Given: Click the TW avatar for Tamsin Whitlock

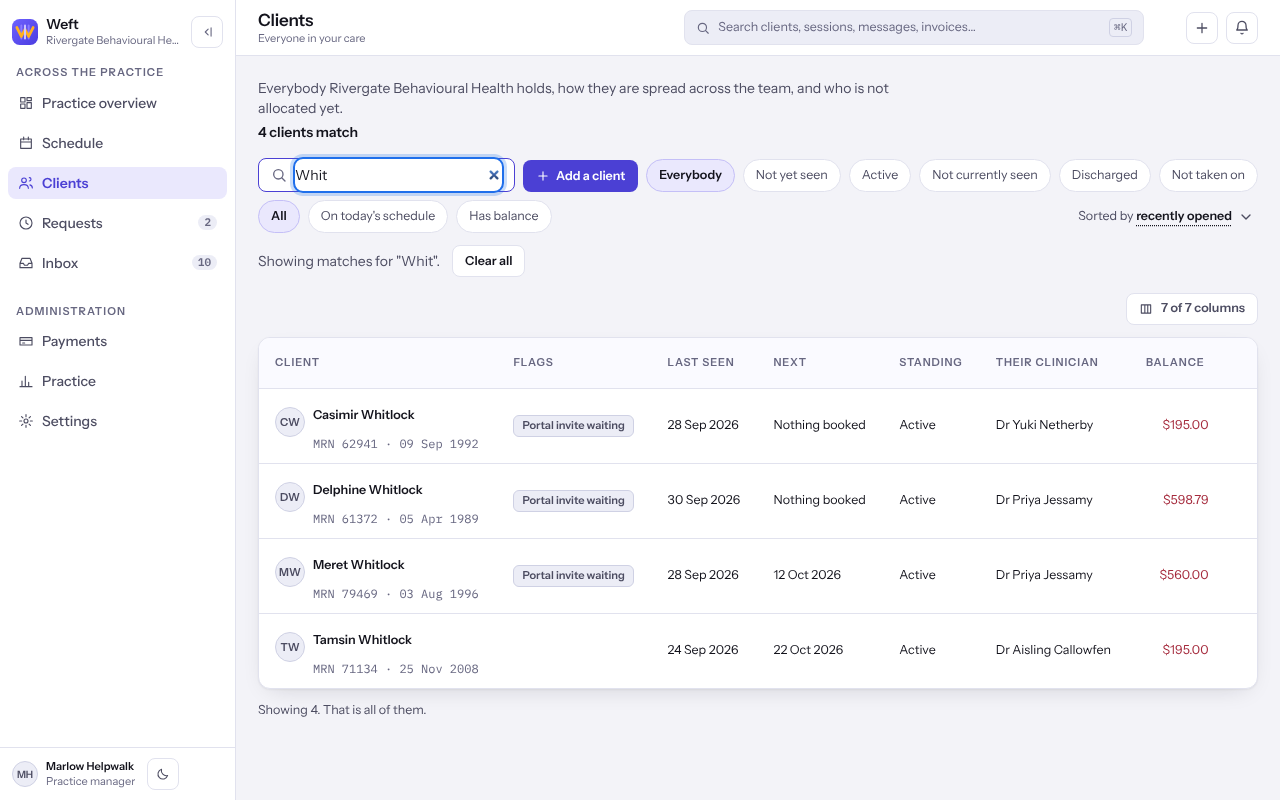Looking at the screenshot, I should (290, 647).
